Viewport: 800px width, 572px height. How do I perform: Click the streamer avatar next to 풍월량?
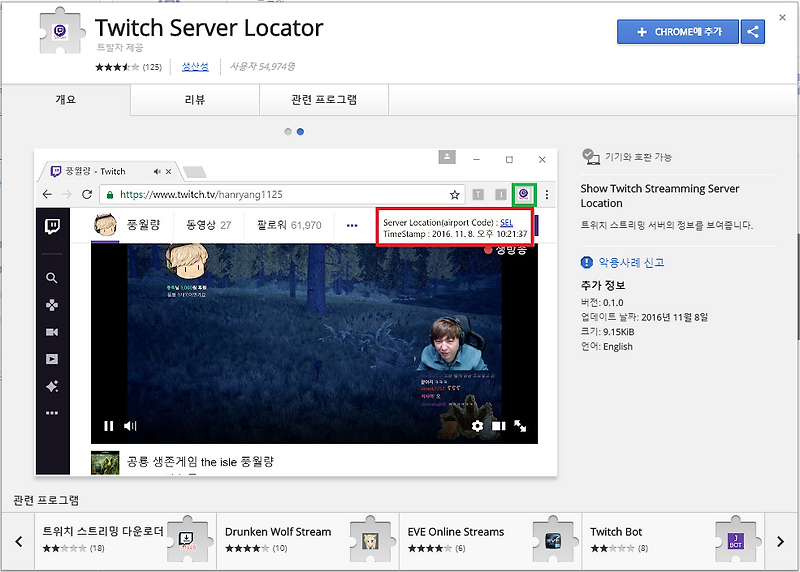pyautogui.click(x=106, y=225)
